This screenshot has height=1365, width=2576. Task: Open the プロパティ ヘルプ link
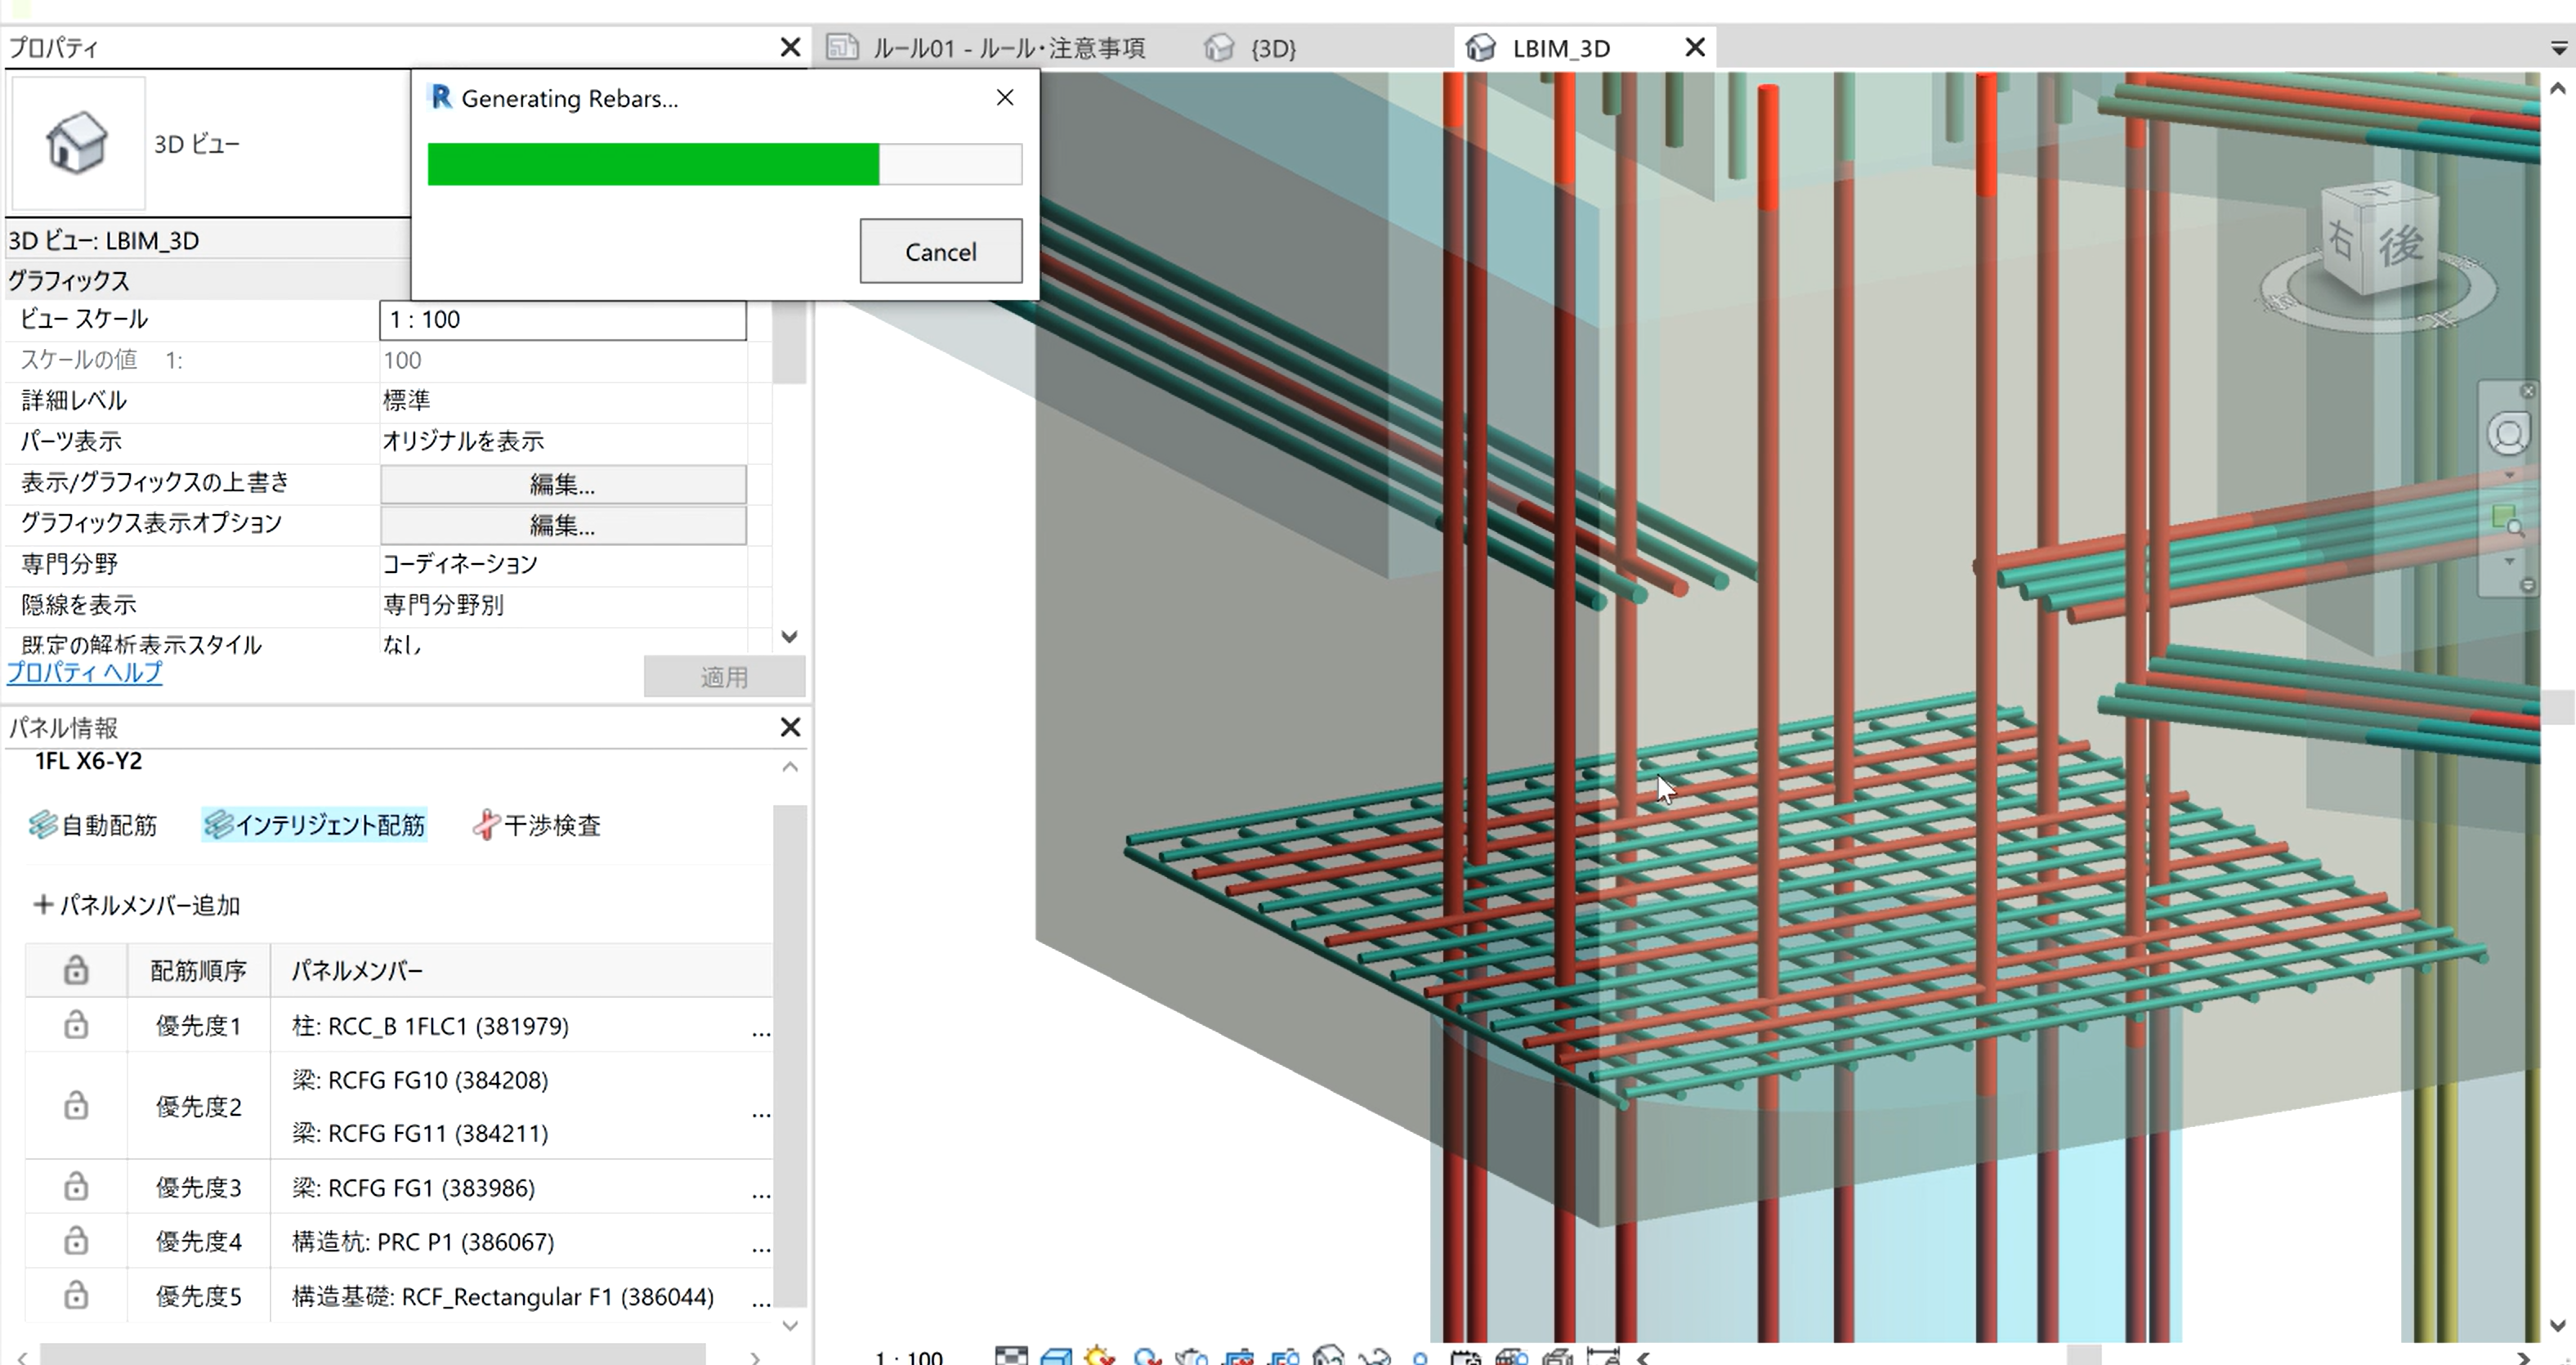pos(85,673)
